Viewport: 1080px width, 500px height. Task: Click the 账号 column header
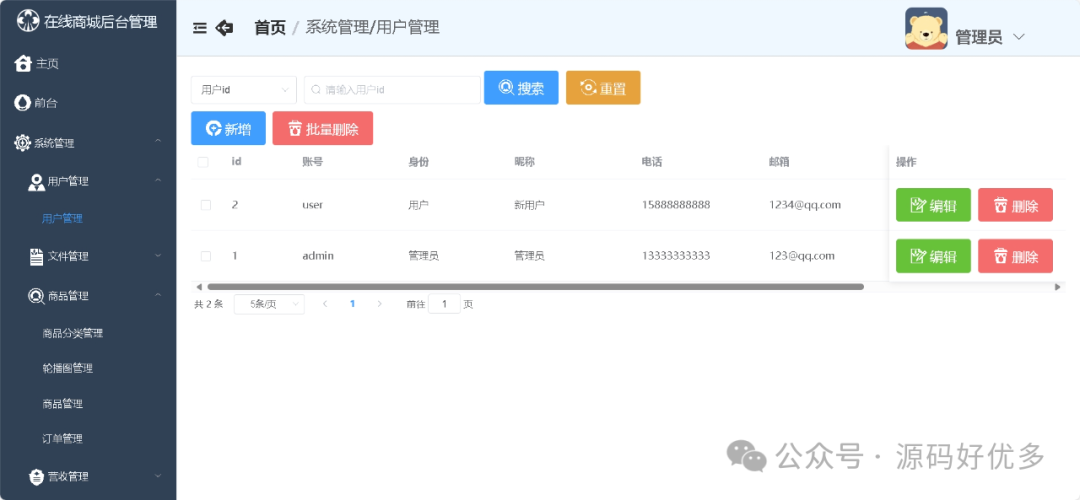tap(312, 163)
